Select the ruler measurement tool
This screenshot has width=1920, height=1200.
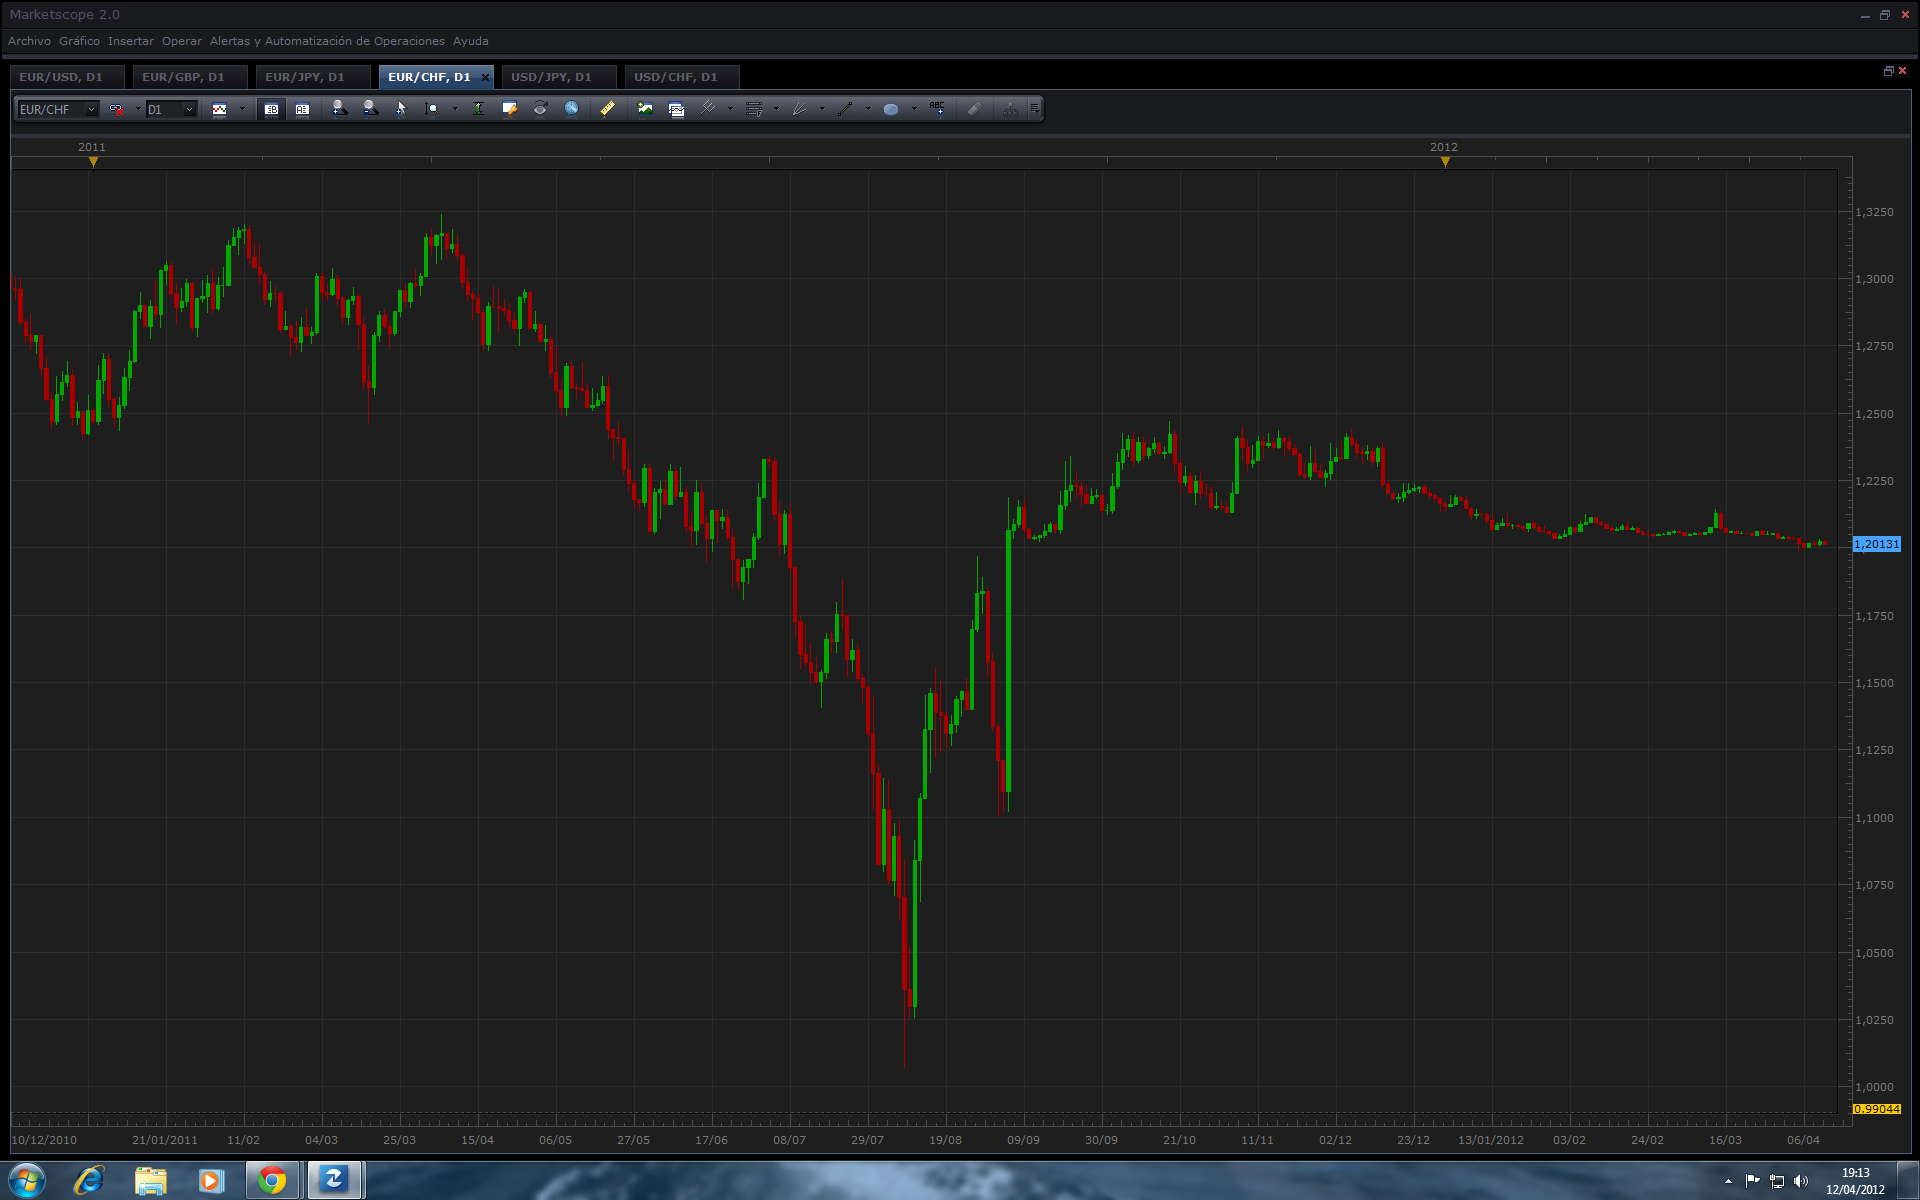point(607,109)
